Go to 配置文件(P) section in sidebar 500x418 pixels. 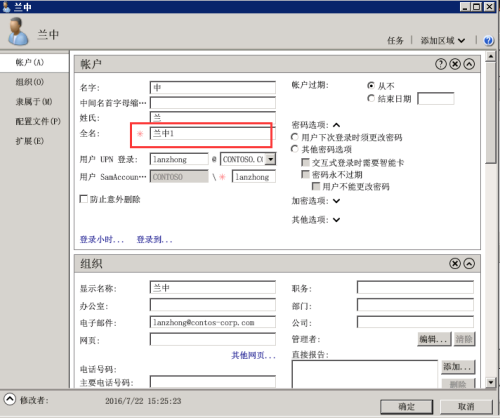[34, 121]
